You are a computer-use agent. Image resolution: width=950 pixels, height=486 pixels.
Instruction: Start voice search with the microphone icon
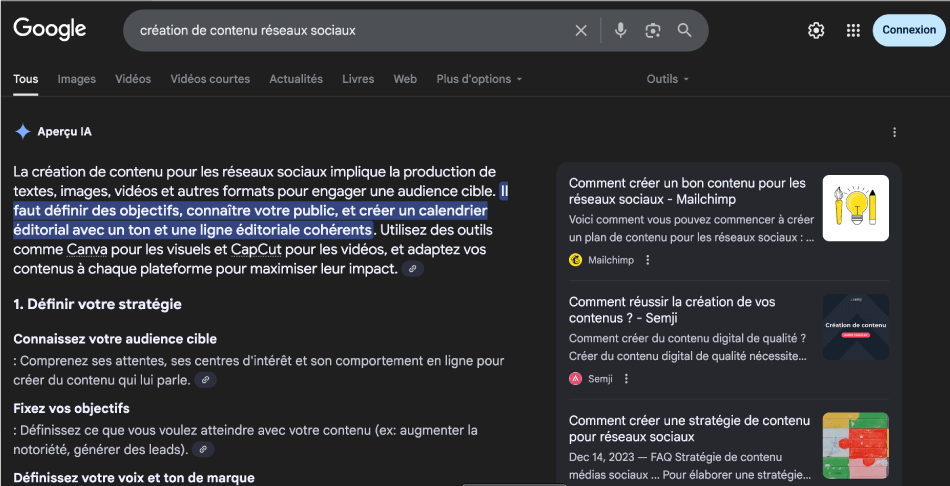(620, 30)
